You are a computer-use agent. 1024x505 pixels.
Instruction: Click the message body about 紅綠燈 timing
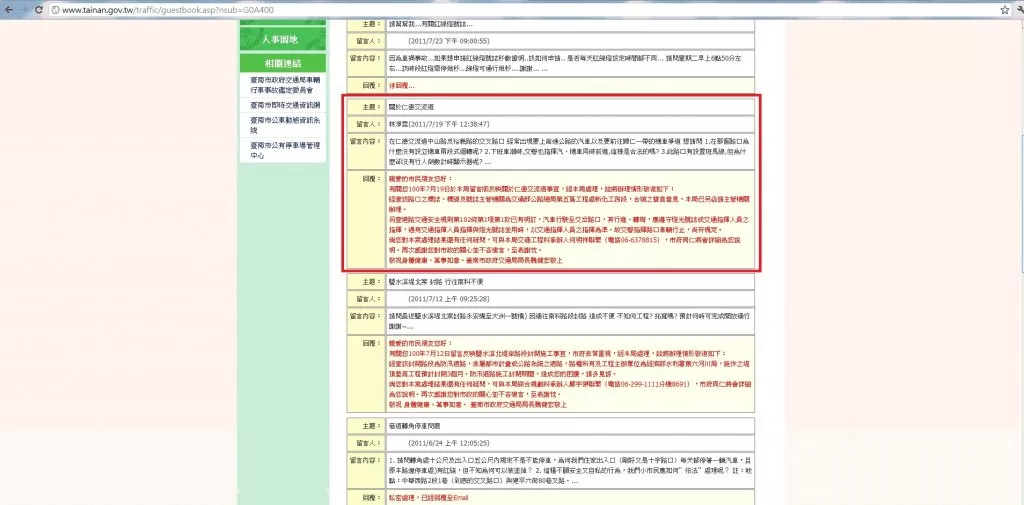[x=569, y=63]
